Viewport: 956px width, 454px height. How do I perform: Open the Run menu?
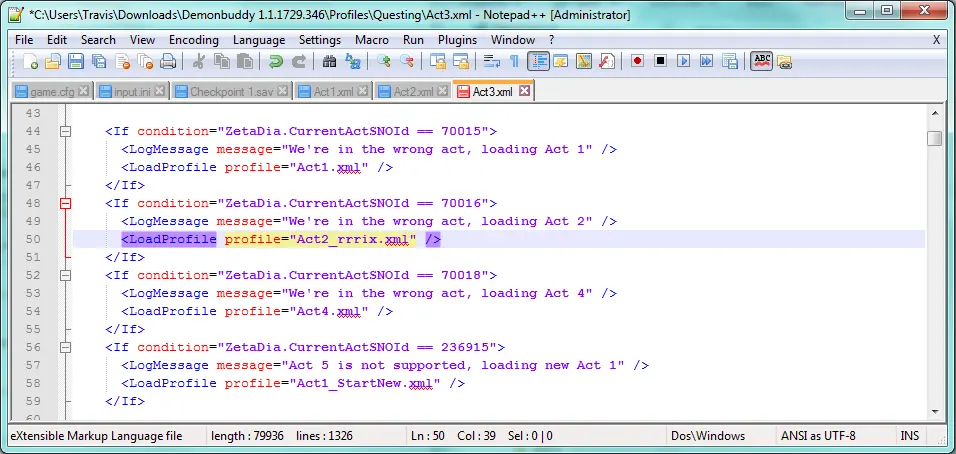413,40
